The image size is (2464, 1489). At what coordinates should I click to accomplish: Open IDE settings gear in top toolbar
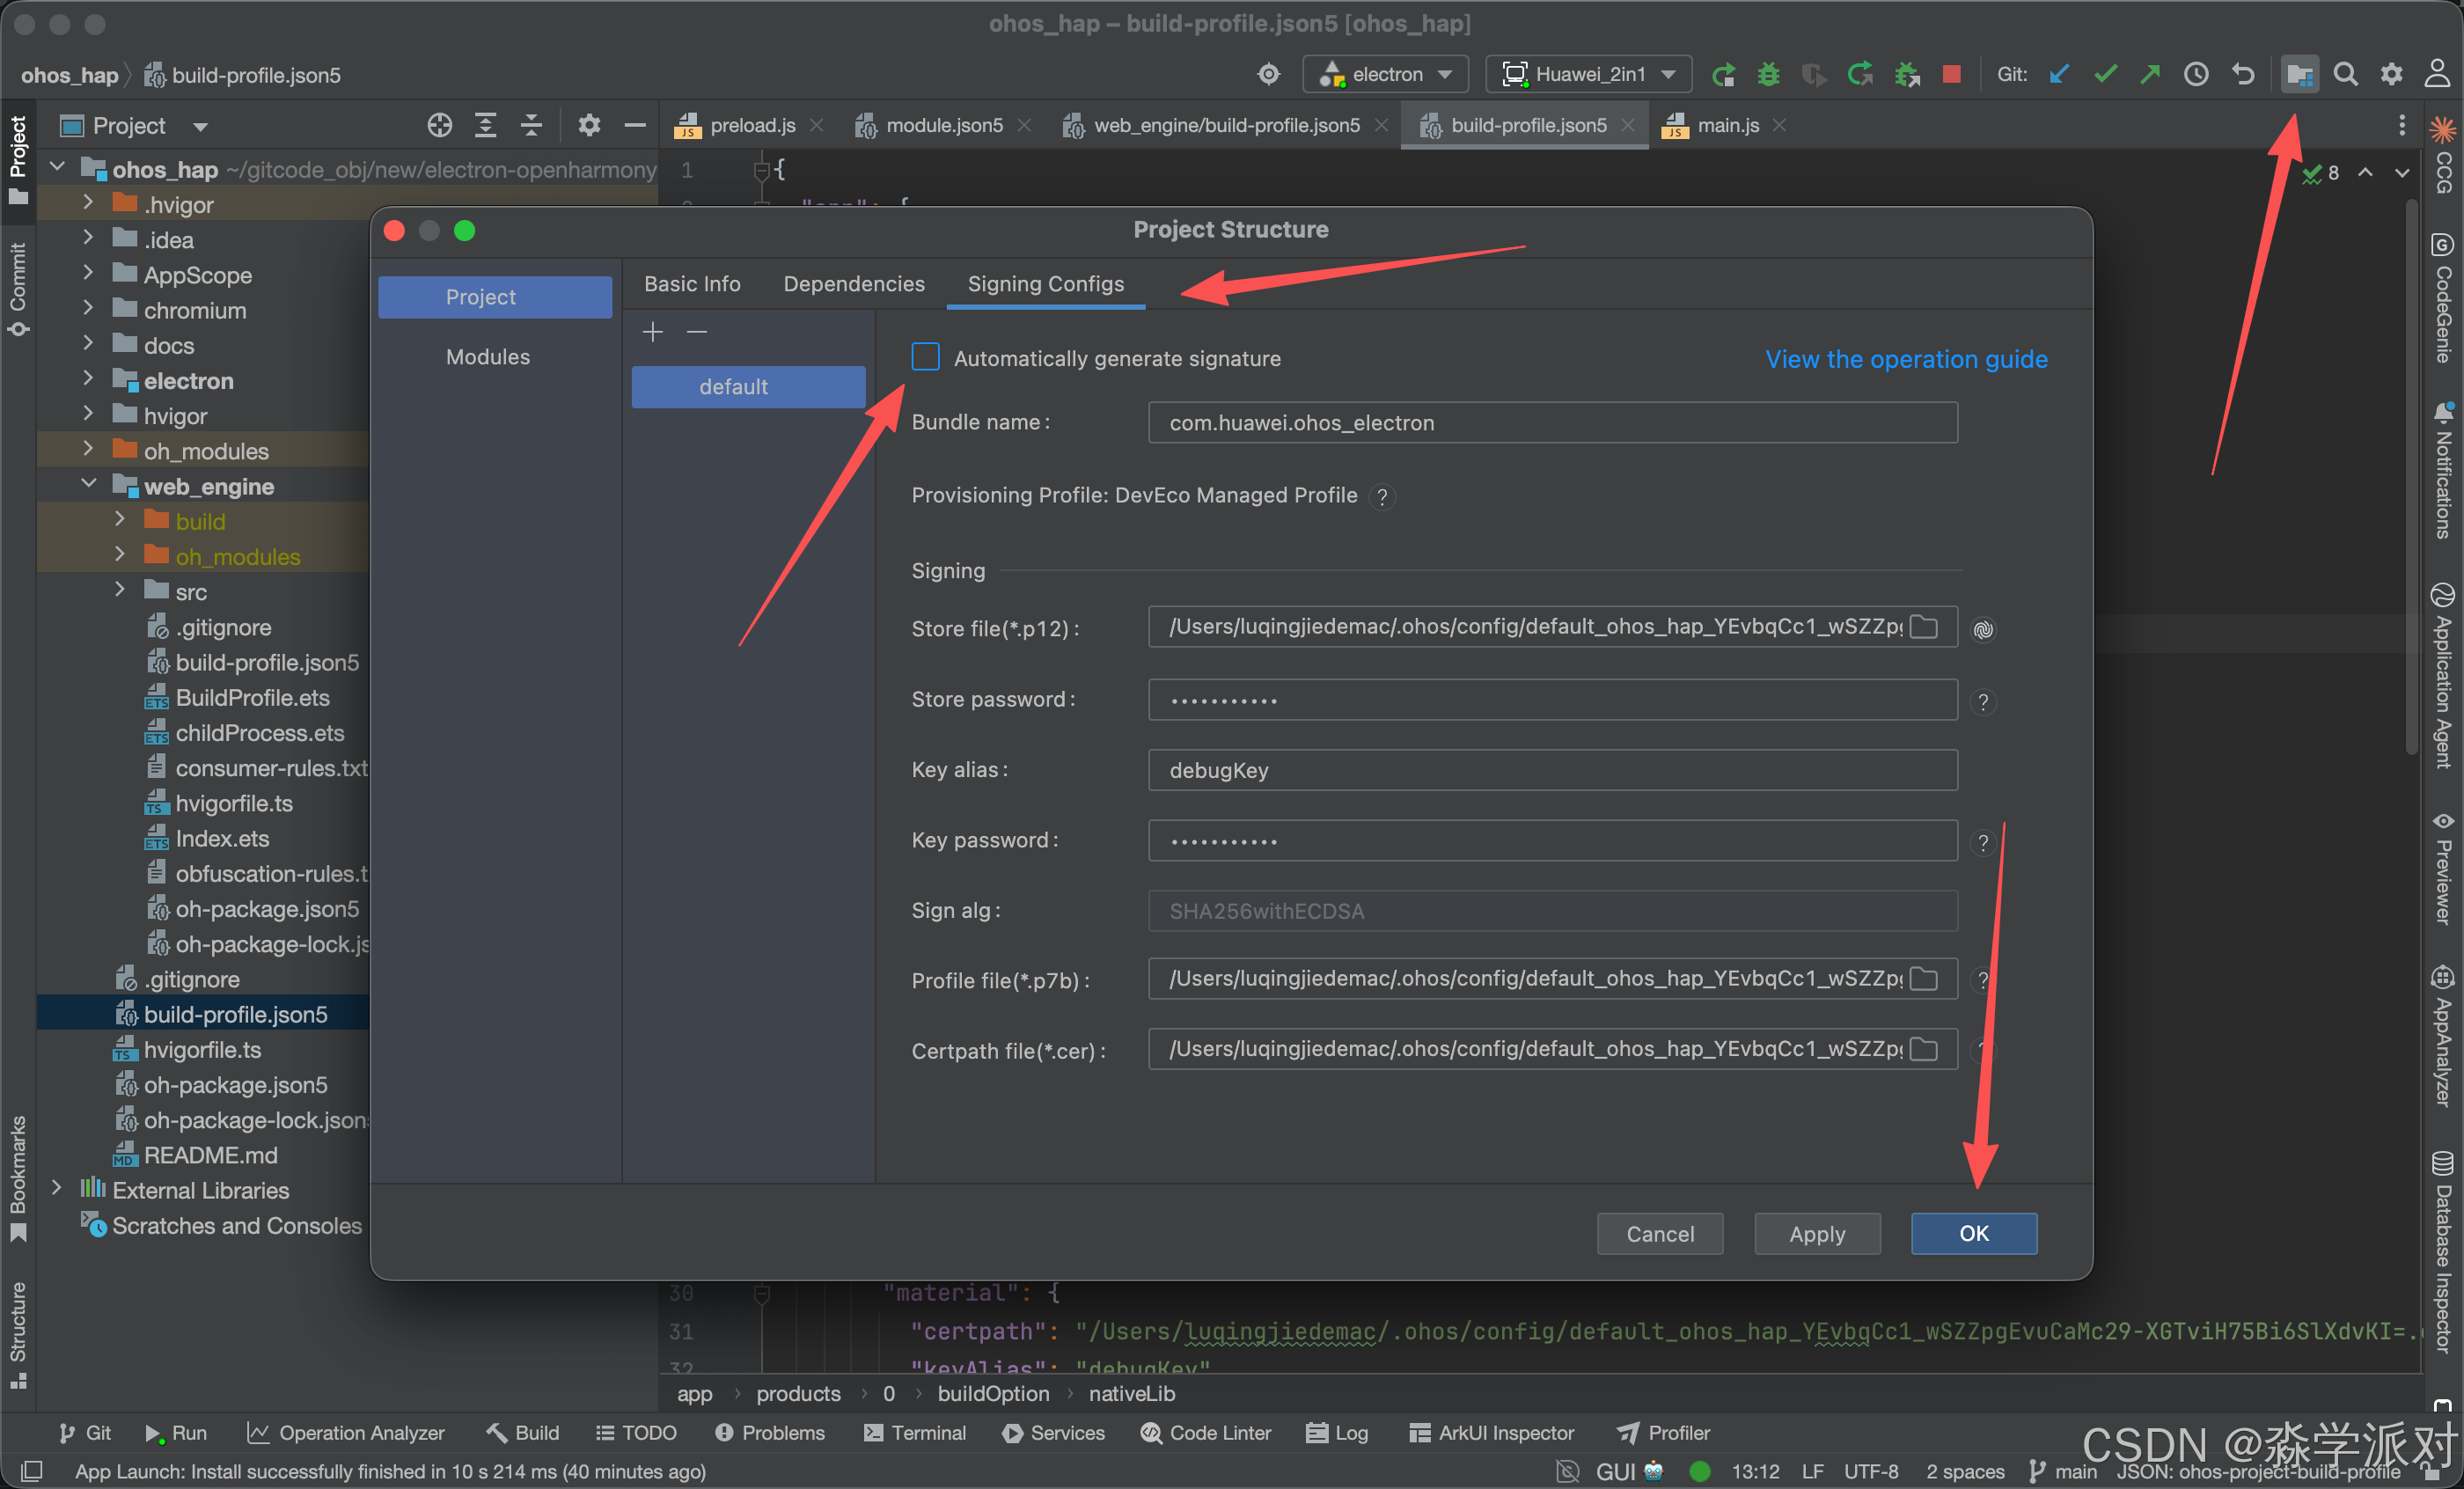tap(2391, 74)
